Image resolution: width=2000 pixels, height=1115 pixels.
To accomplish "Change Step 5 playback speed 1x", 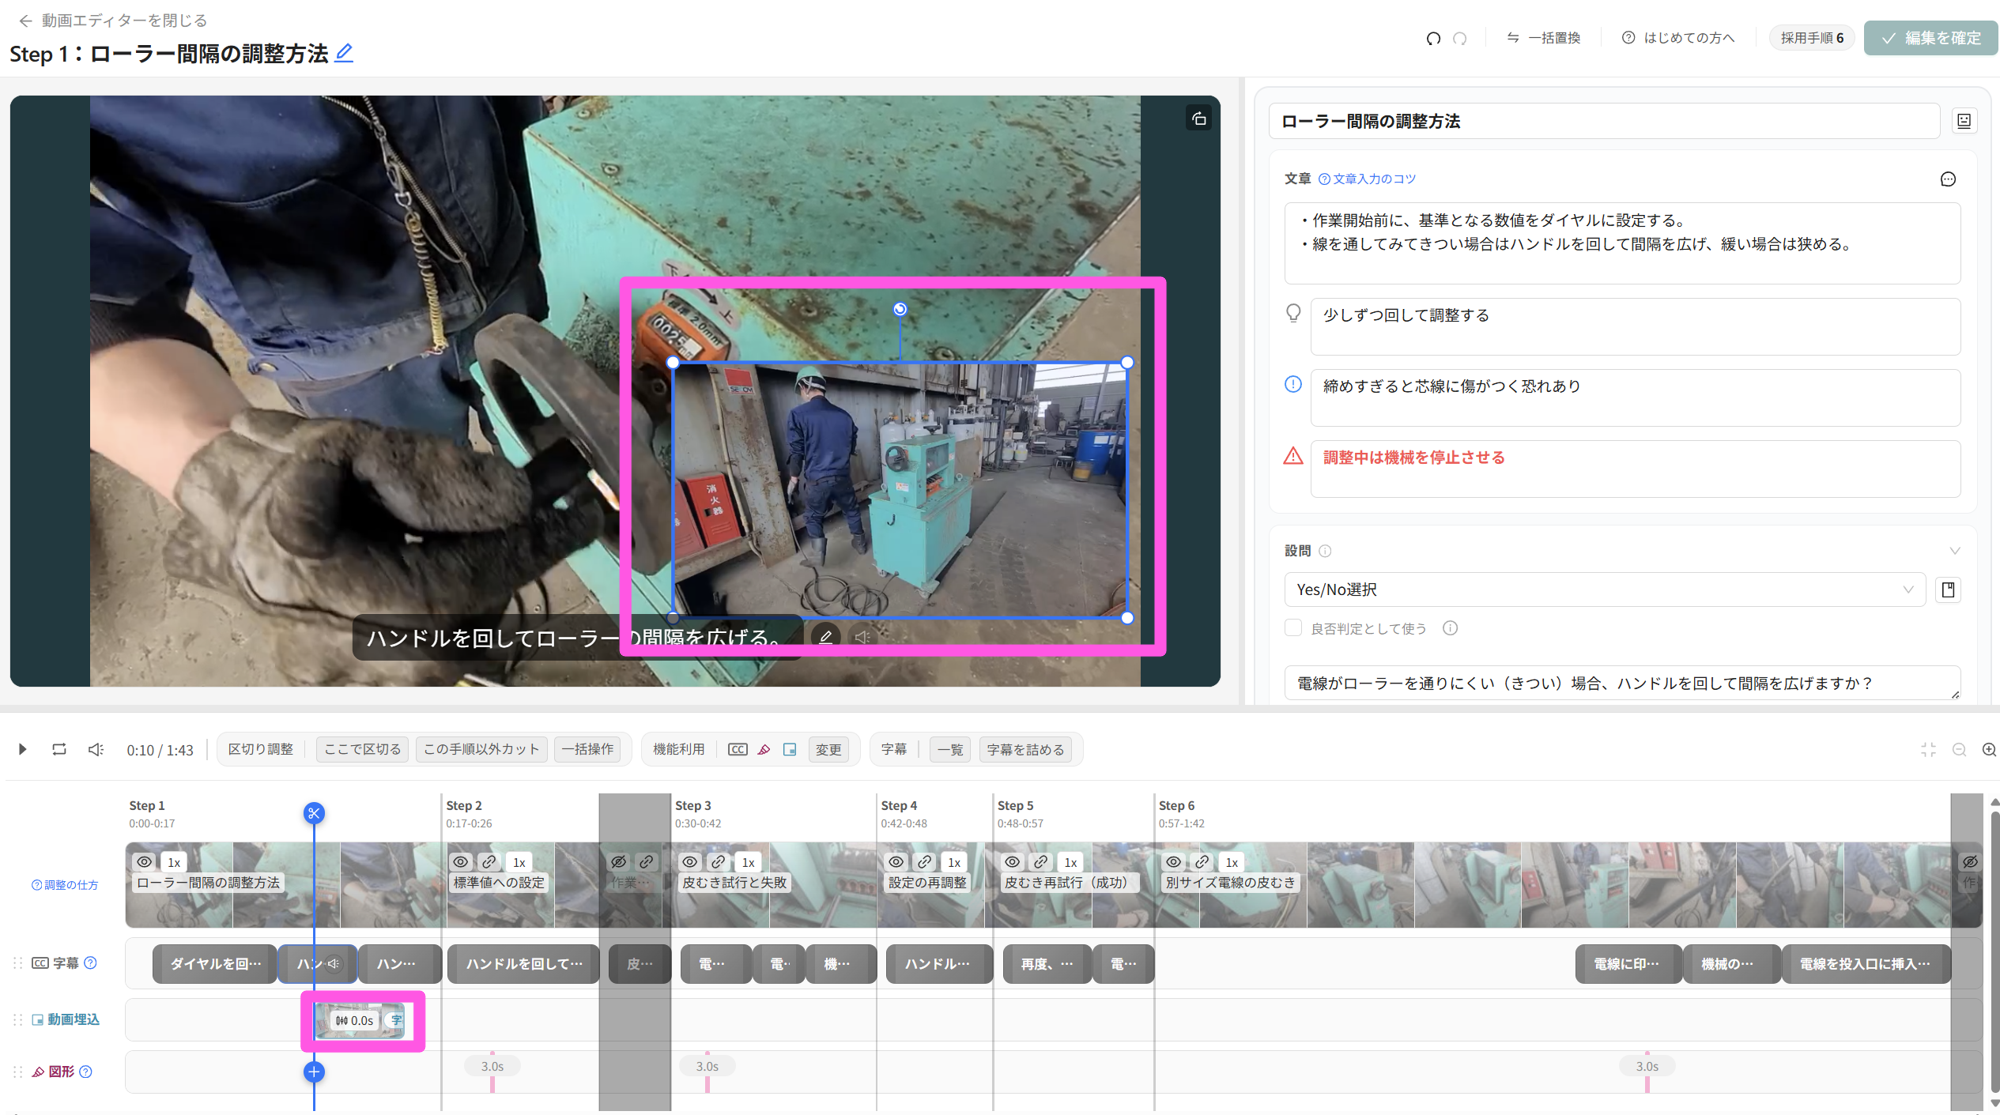I will pos(1070,862).
